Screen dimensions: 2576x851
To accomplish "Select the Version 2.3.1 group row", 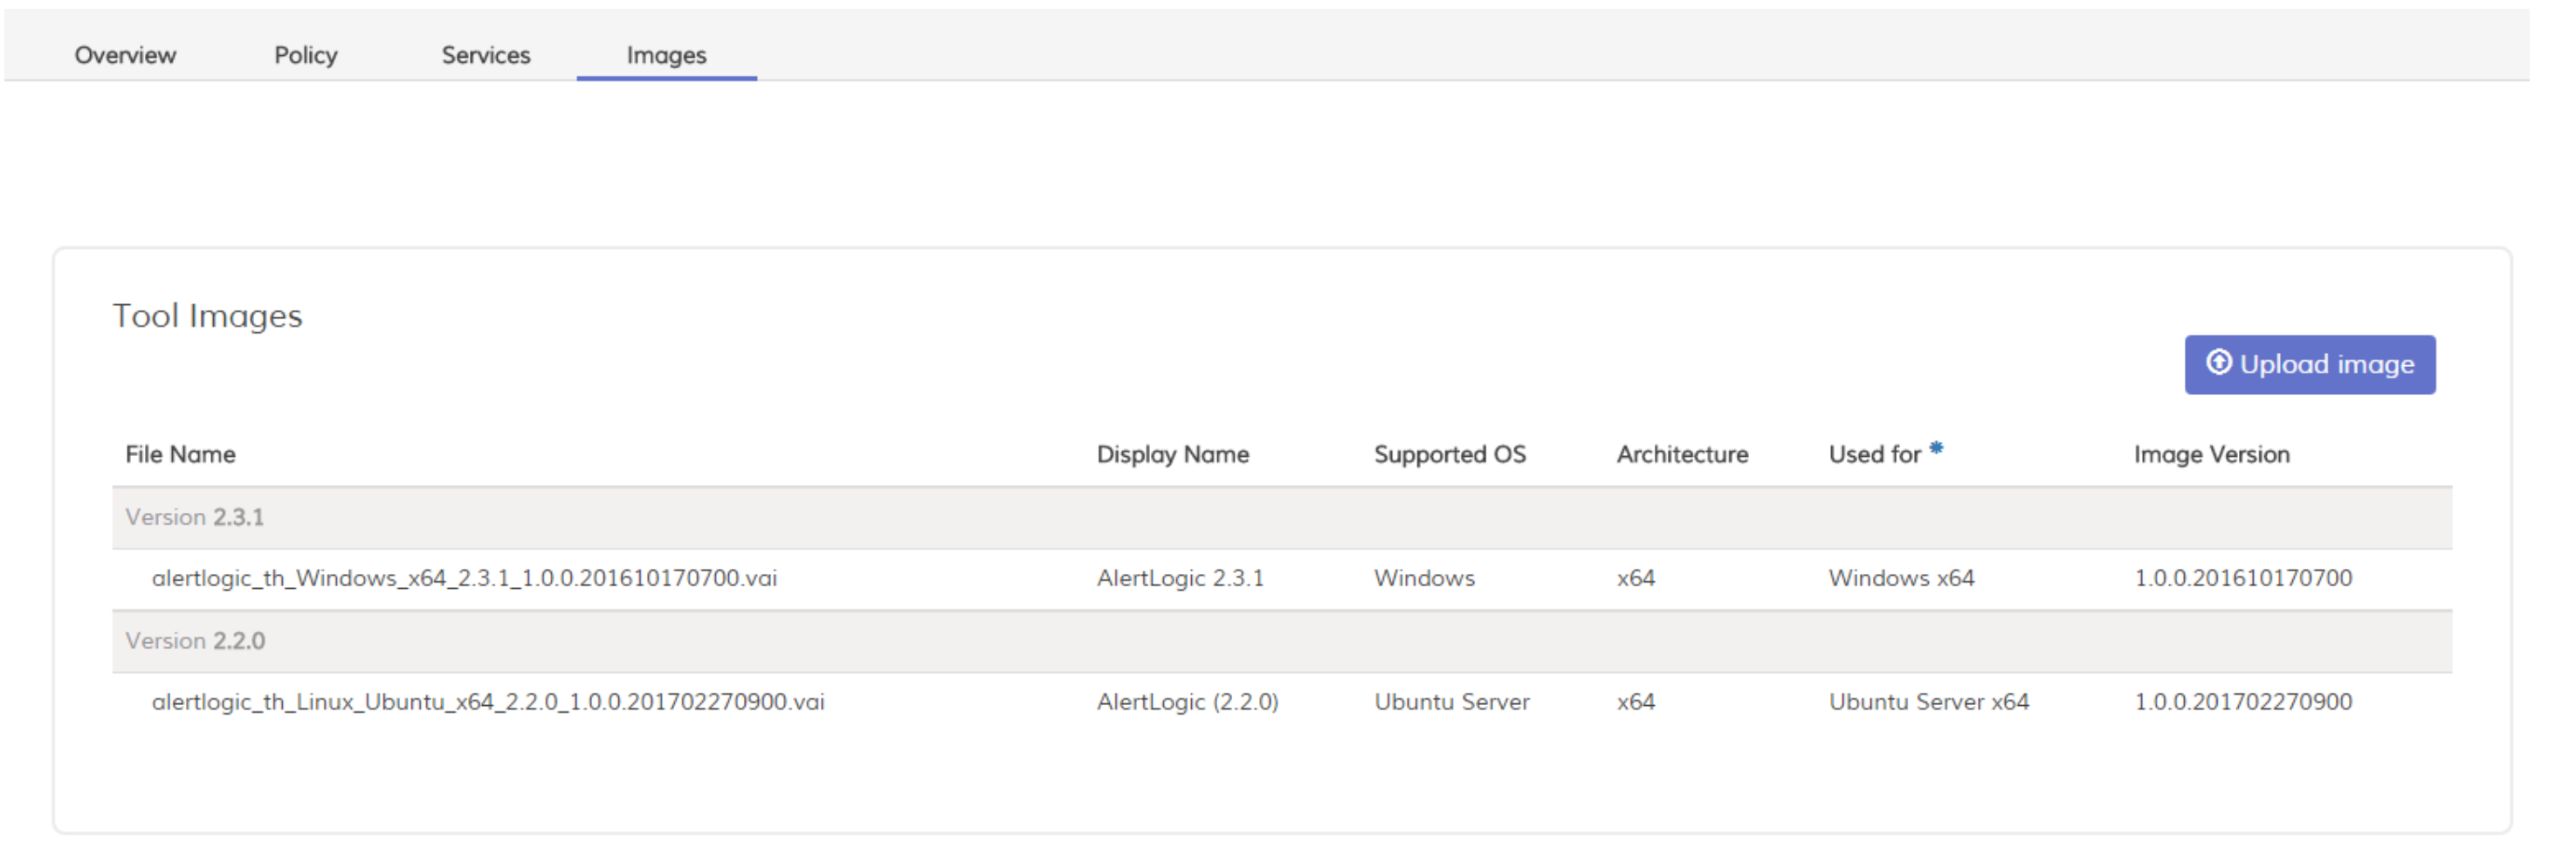I will pyautogui.click(x=1281, y=518).
